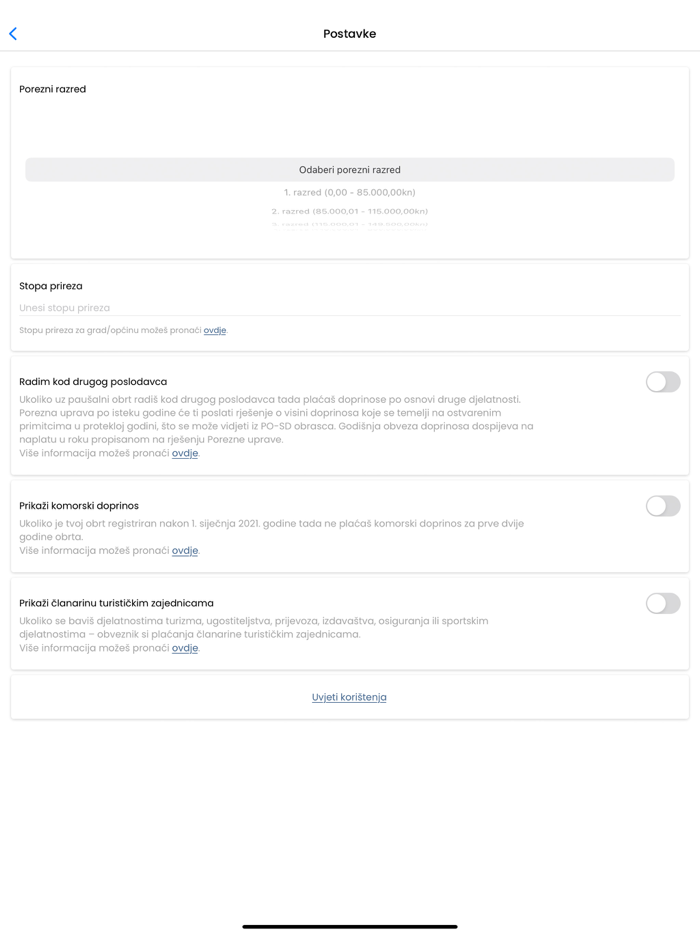The image size is (700, 934).
Task: Open ovdje link for stopa prireza lookup
Action: pyautogui.click(x=214, y=330)
